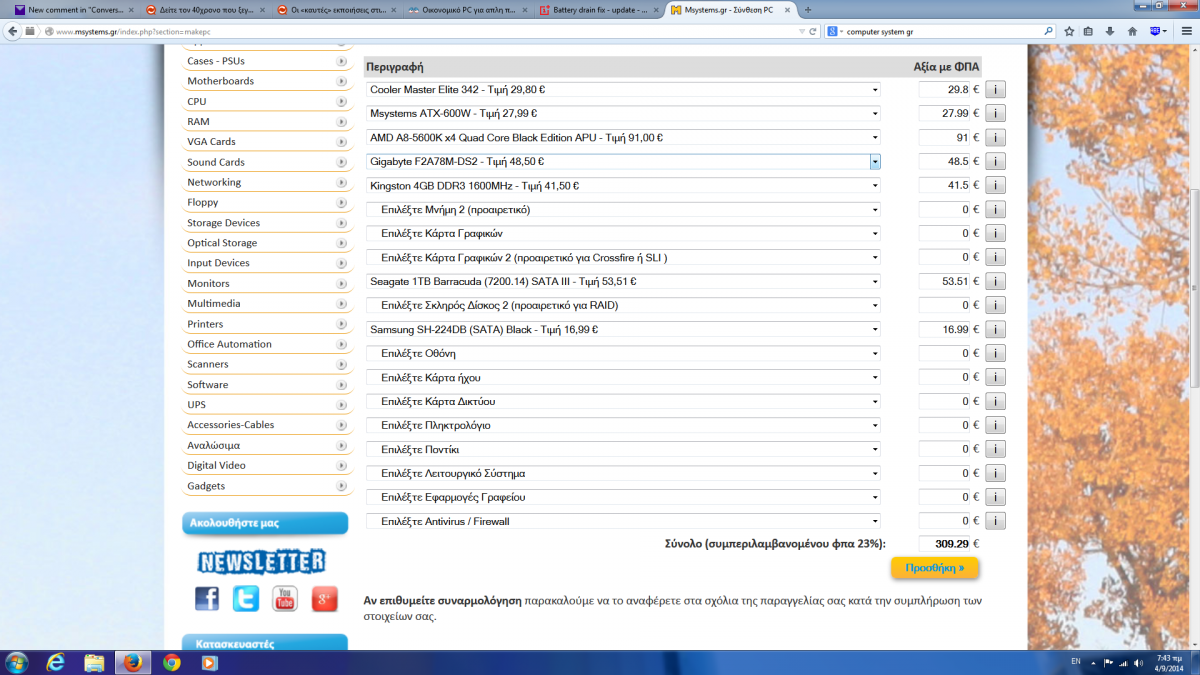Click the NEWSLETTER banner
This screenshot has height=675, width=1200.
(261, 561)
